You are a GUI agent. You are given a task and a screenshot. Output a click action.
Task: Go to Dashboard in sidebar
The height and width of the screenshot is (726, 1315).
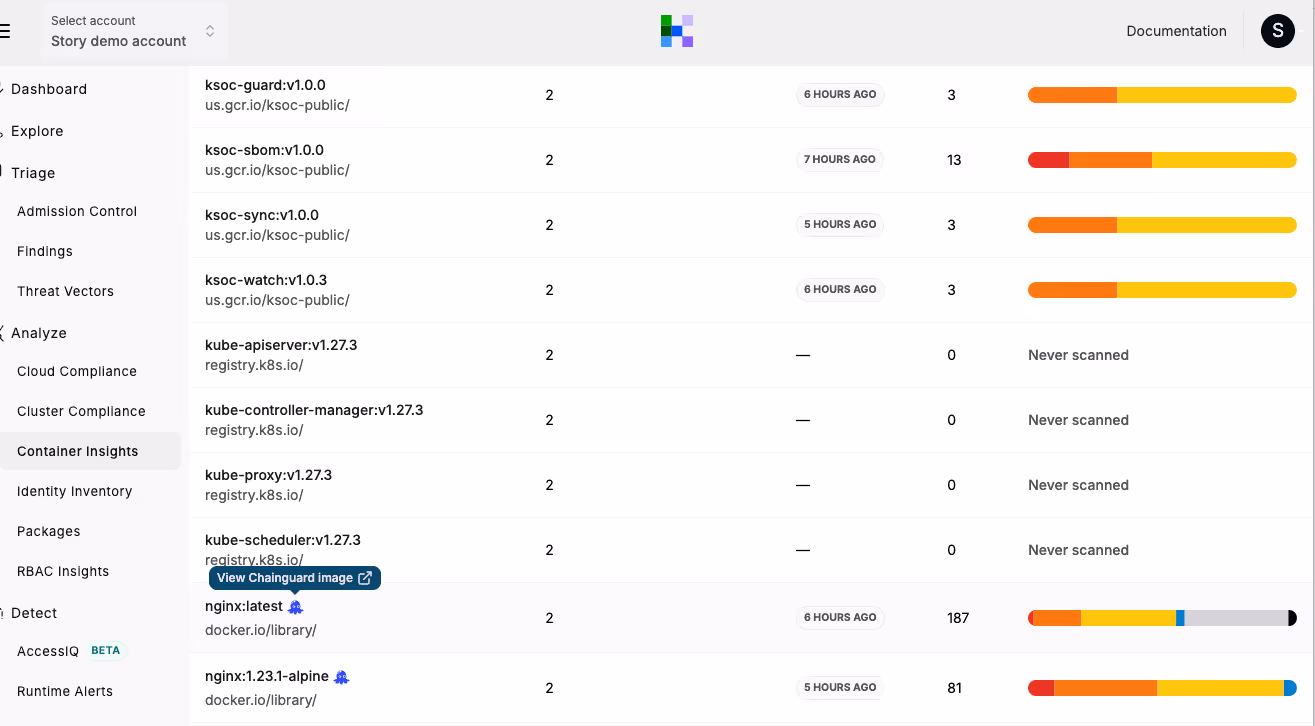pyautogui.click(x=49, y=89)
